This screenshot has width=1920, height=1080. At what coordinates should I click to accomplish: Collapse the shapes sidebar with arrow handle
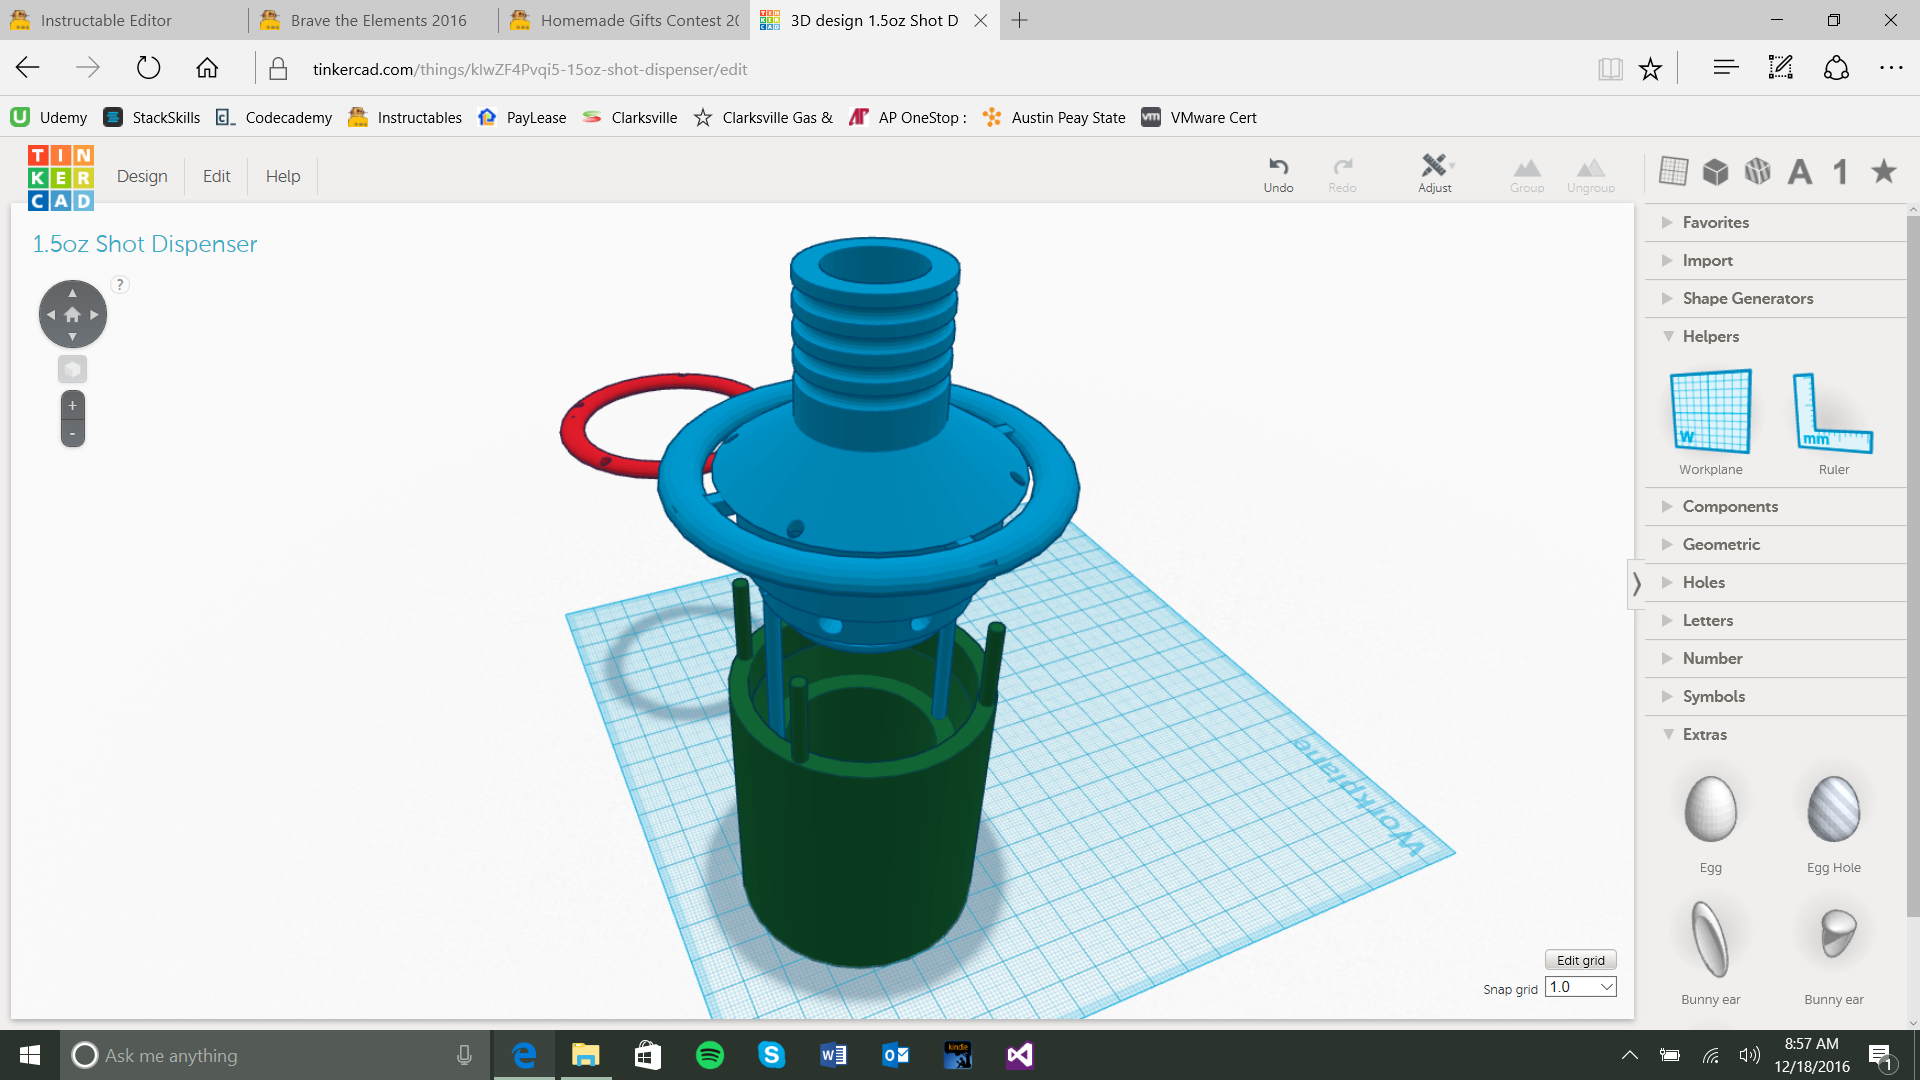coord(1636,583)
